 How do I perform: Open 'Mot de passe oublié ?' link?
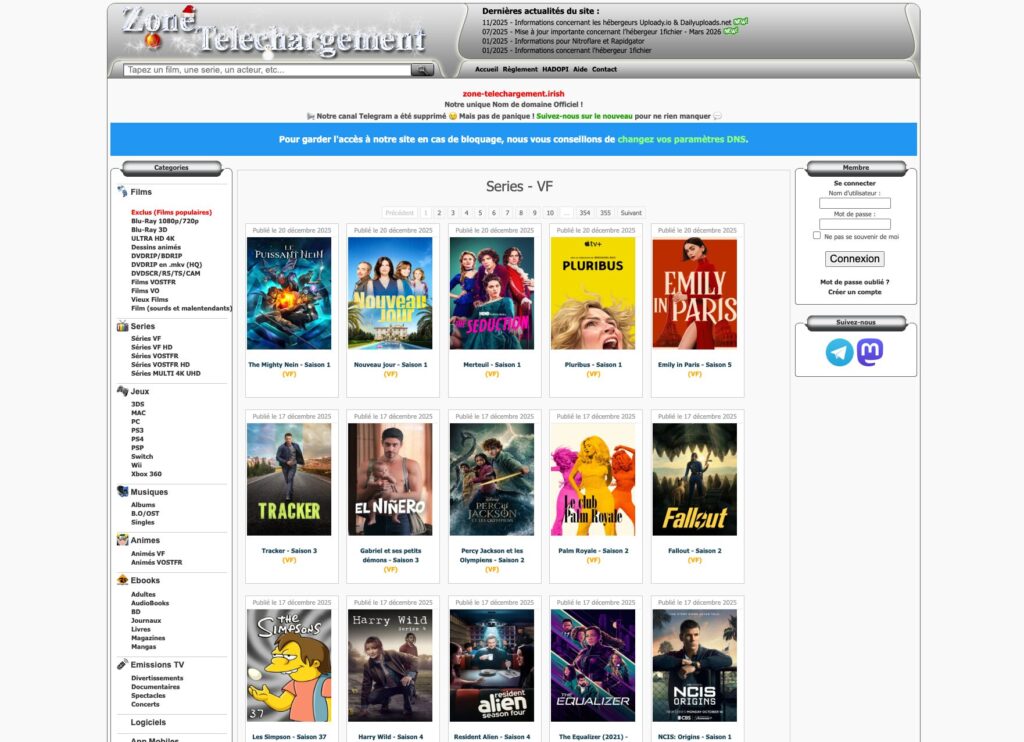(x=854, y=282)
